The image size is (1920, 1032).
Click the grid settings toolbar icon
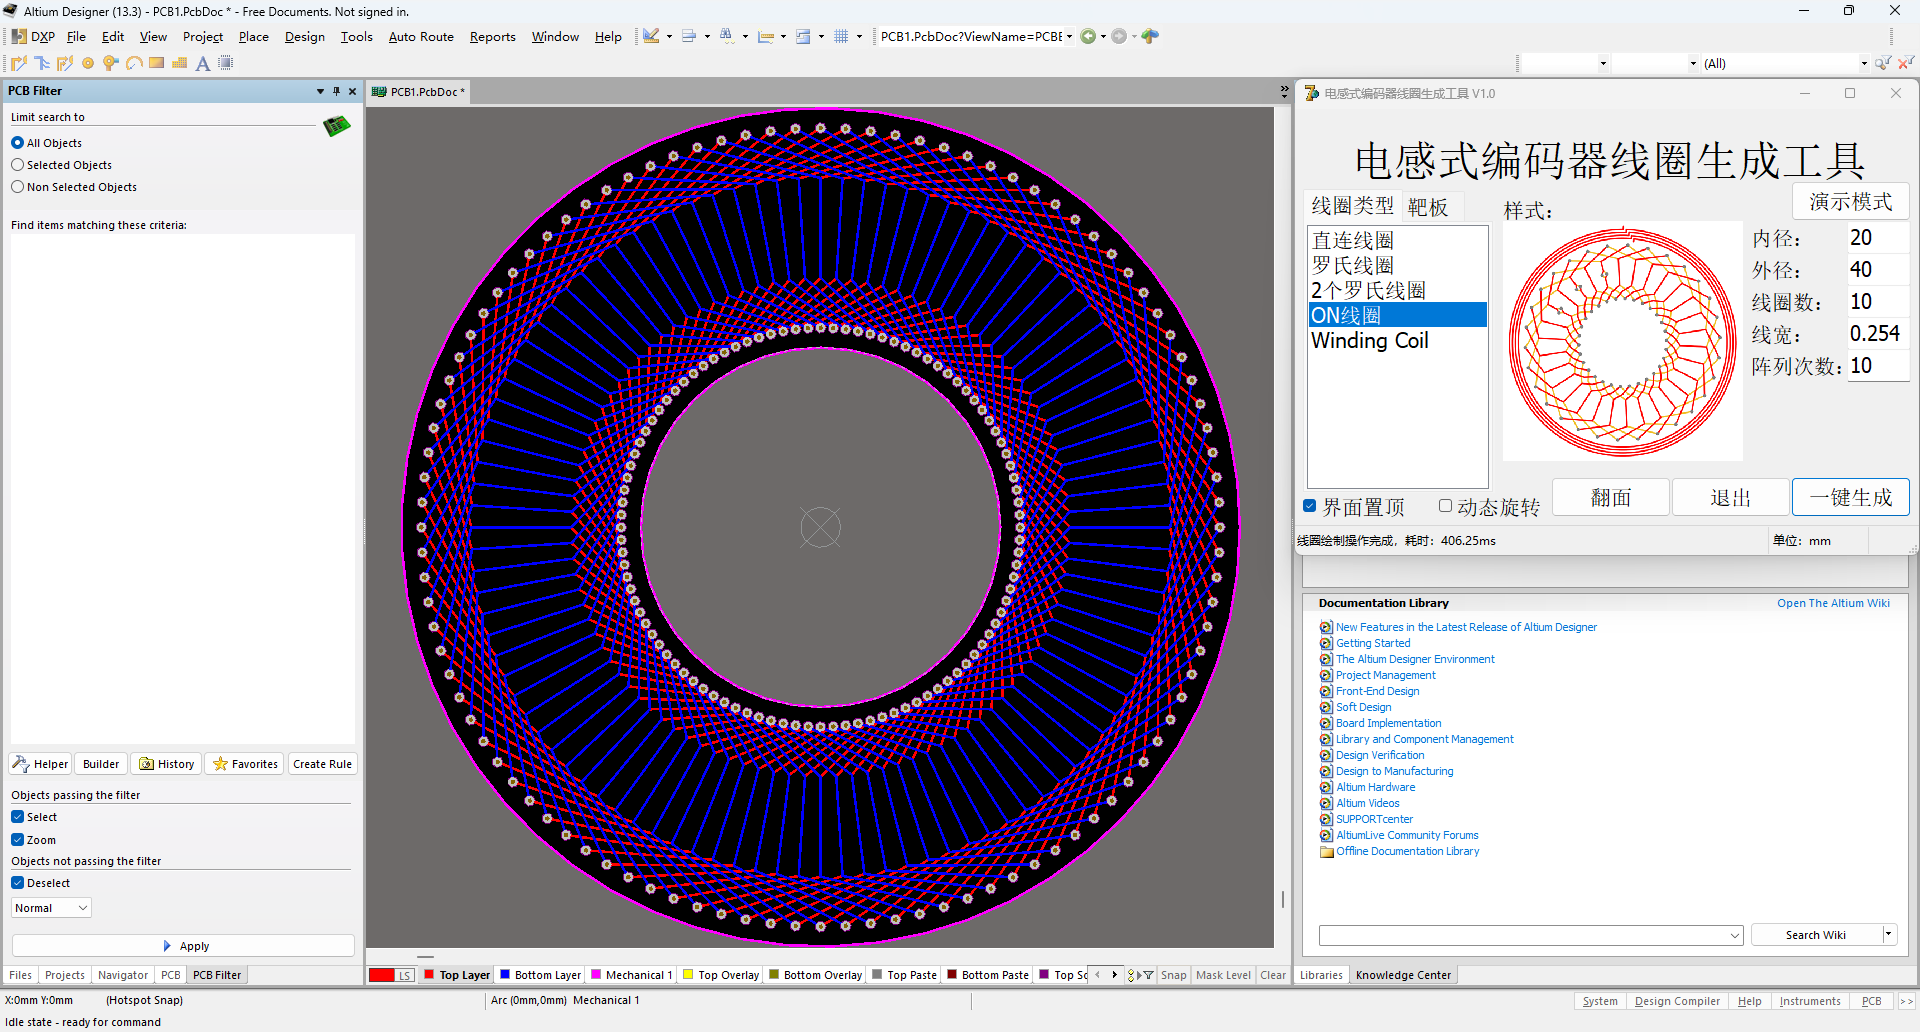click(841, 37)
